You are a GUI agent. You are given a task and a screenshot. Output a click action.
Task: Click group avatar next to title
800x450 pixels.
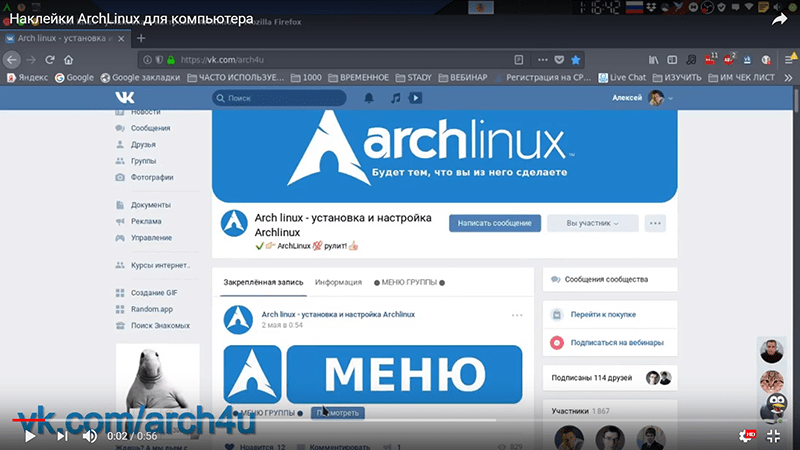[x=234, y=223]
